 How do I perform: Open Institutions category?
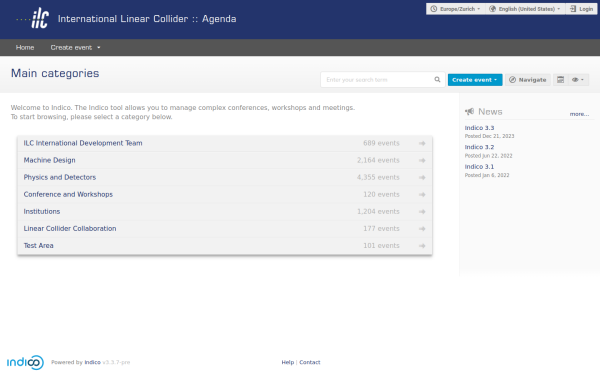click(42, 211)
